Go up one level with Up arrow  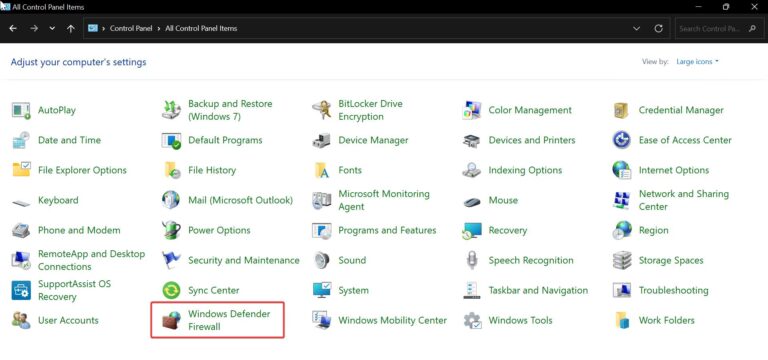pyautogui.click(x=71, y=28)
